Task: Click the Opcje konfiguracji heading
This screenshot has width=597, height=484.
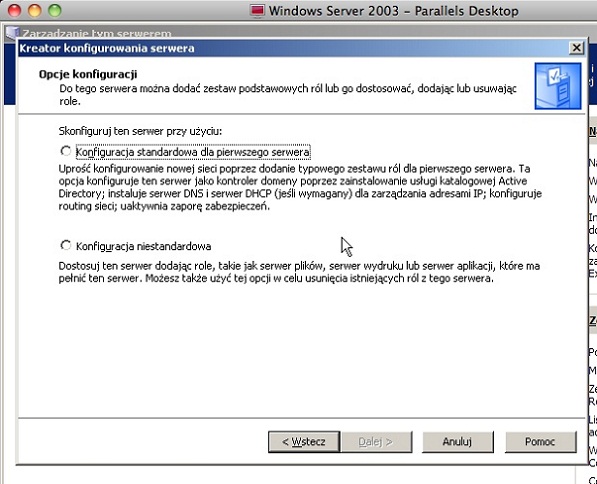Action: pos(88,74)
